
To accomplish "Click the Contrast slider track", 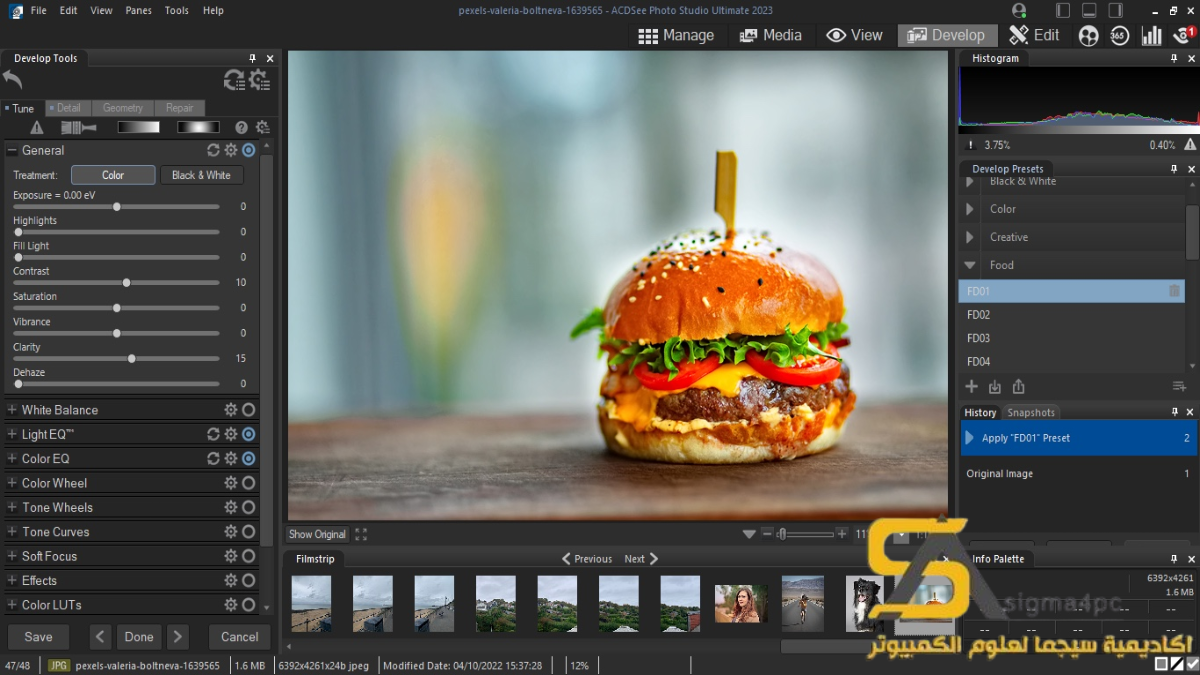I will click(116, 283).
